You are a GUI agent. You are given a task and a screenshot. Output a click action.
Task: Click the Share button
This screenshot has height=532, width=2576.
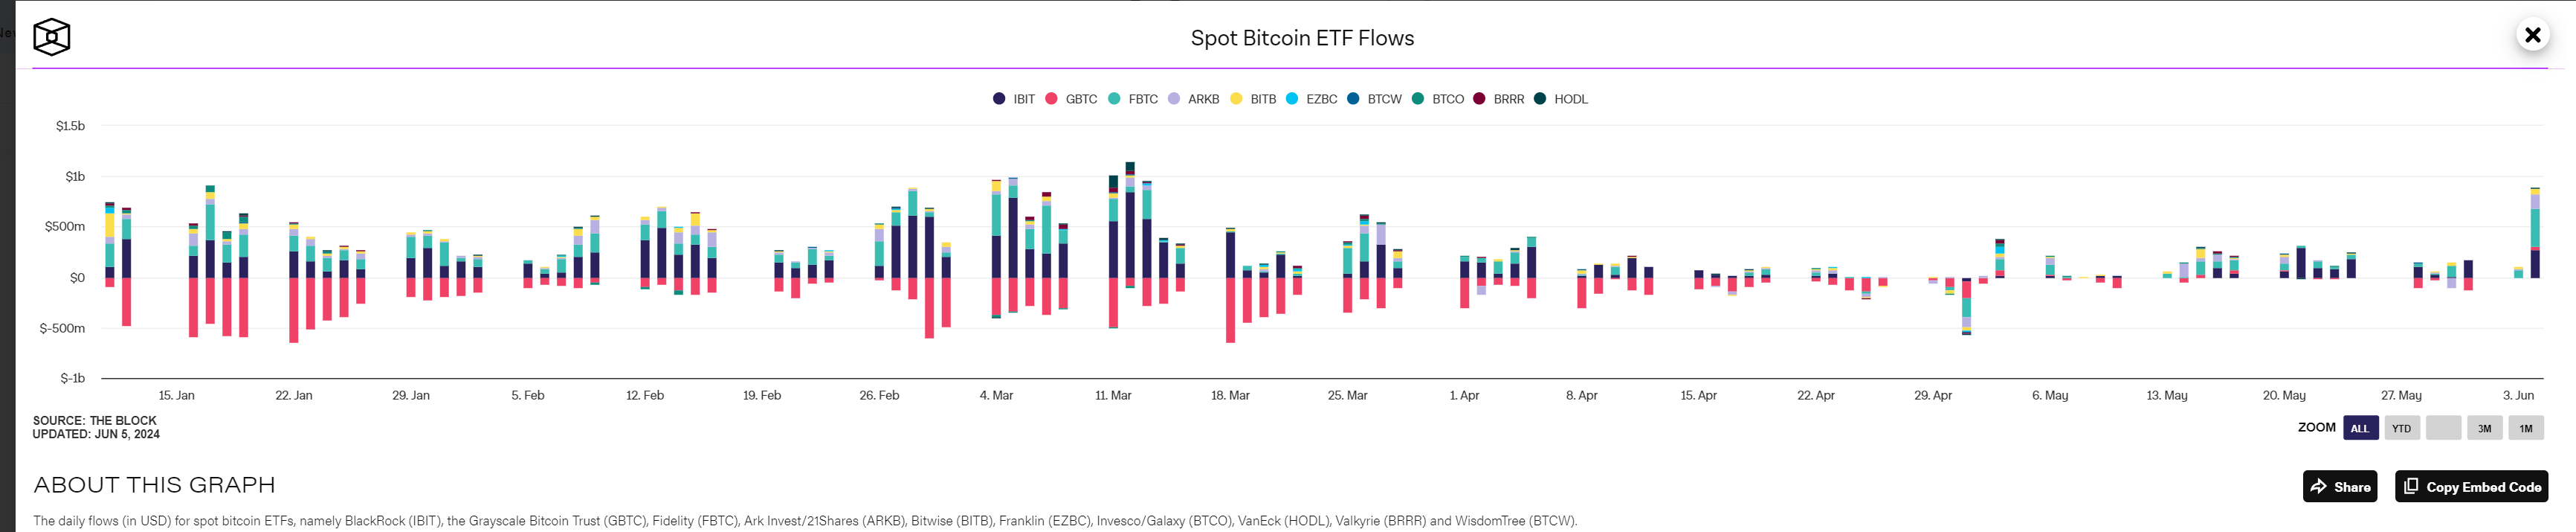click(x=2339, y=487)
